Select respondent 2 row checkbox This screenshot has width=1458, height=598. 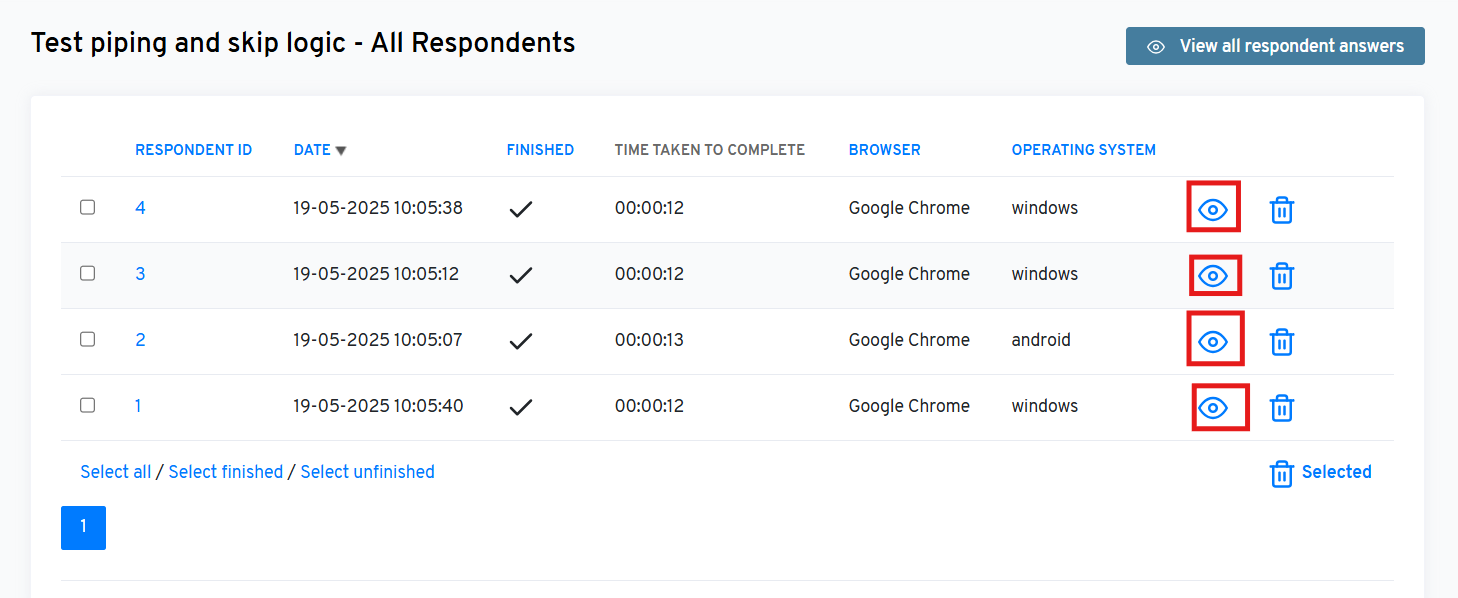click(88, 339)
